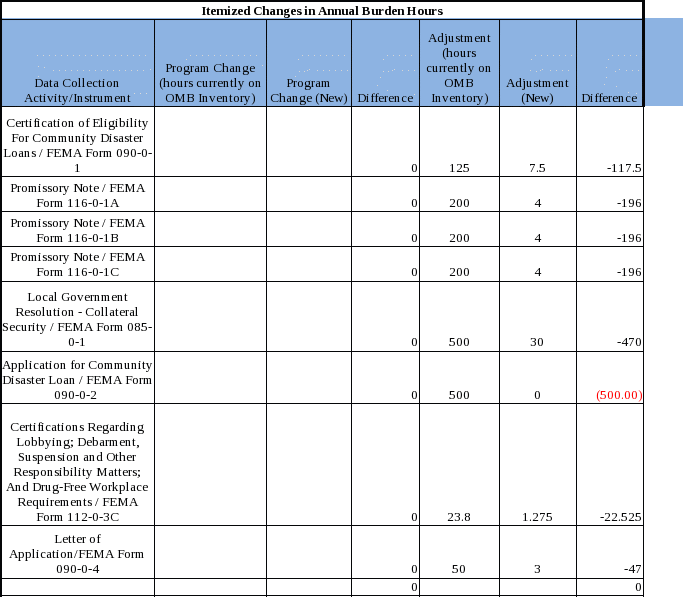Select 'Letter of Application/FEMA Form 090-0-4' cell
683x597 pixels.
[x=78, y=552]
